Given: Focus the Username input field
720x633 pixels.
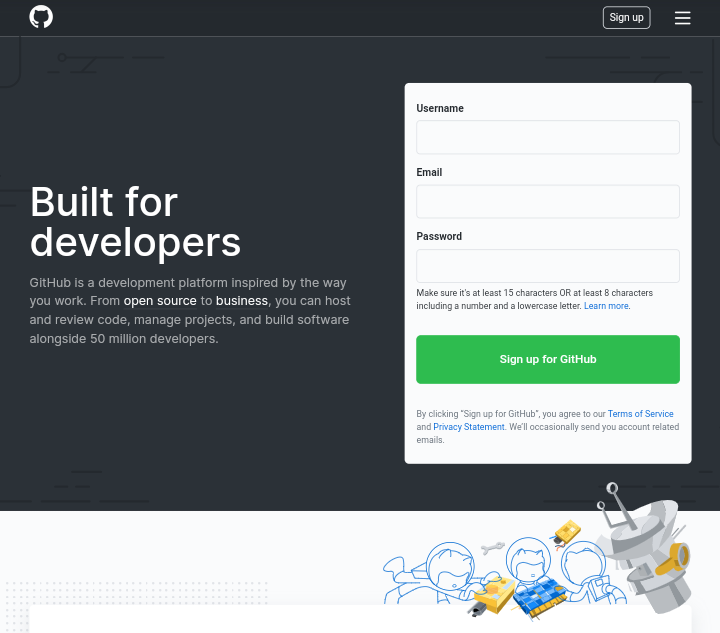Looking at the screenshot, I should coord(547,137).
